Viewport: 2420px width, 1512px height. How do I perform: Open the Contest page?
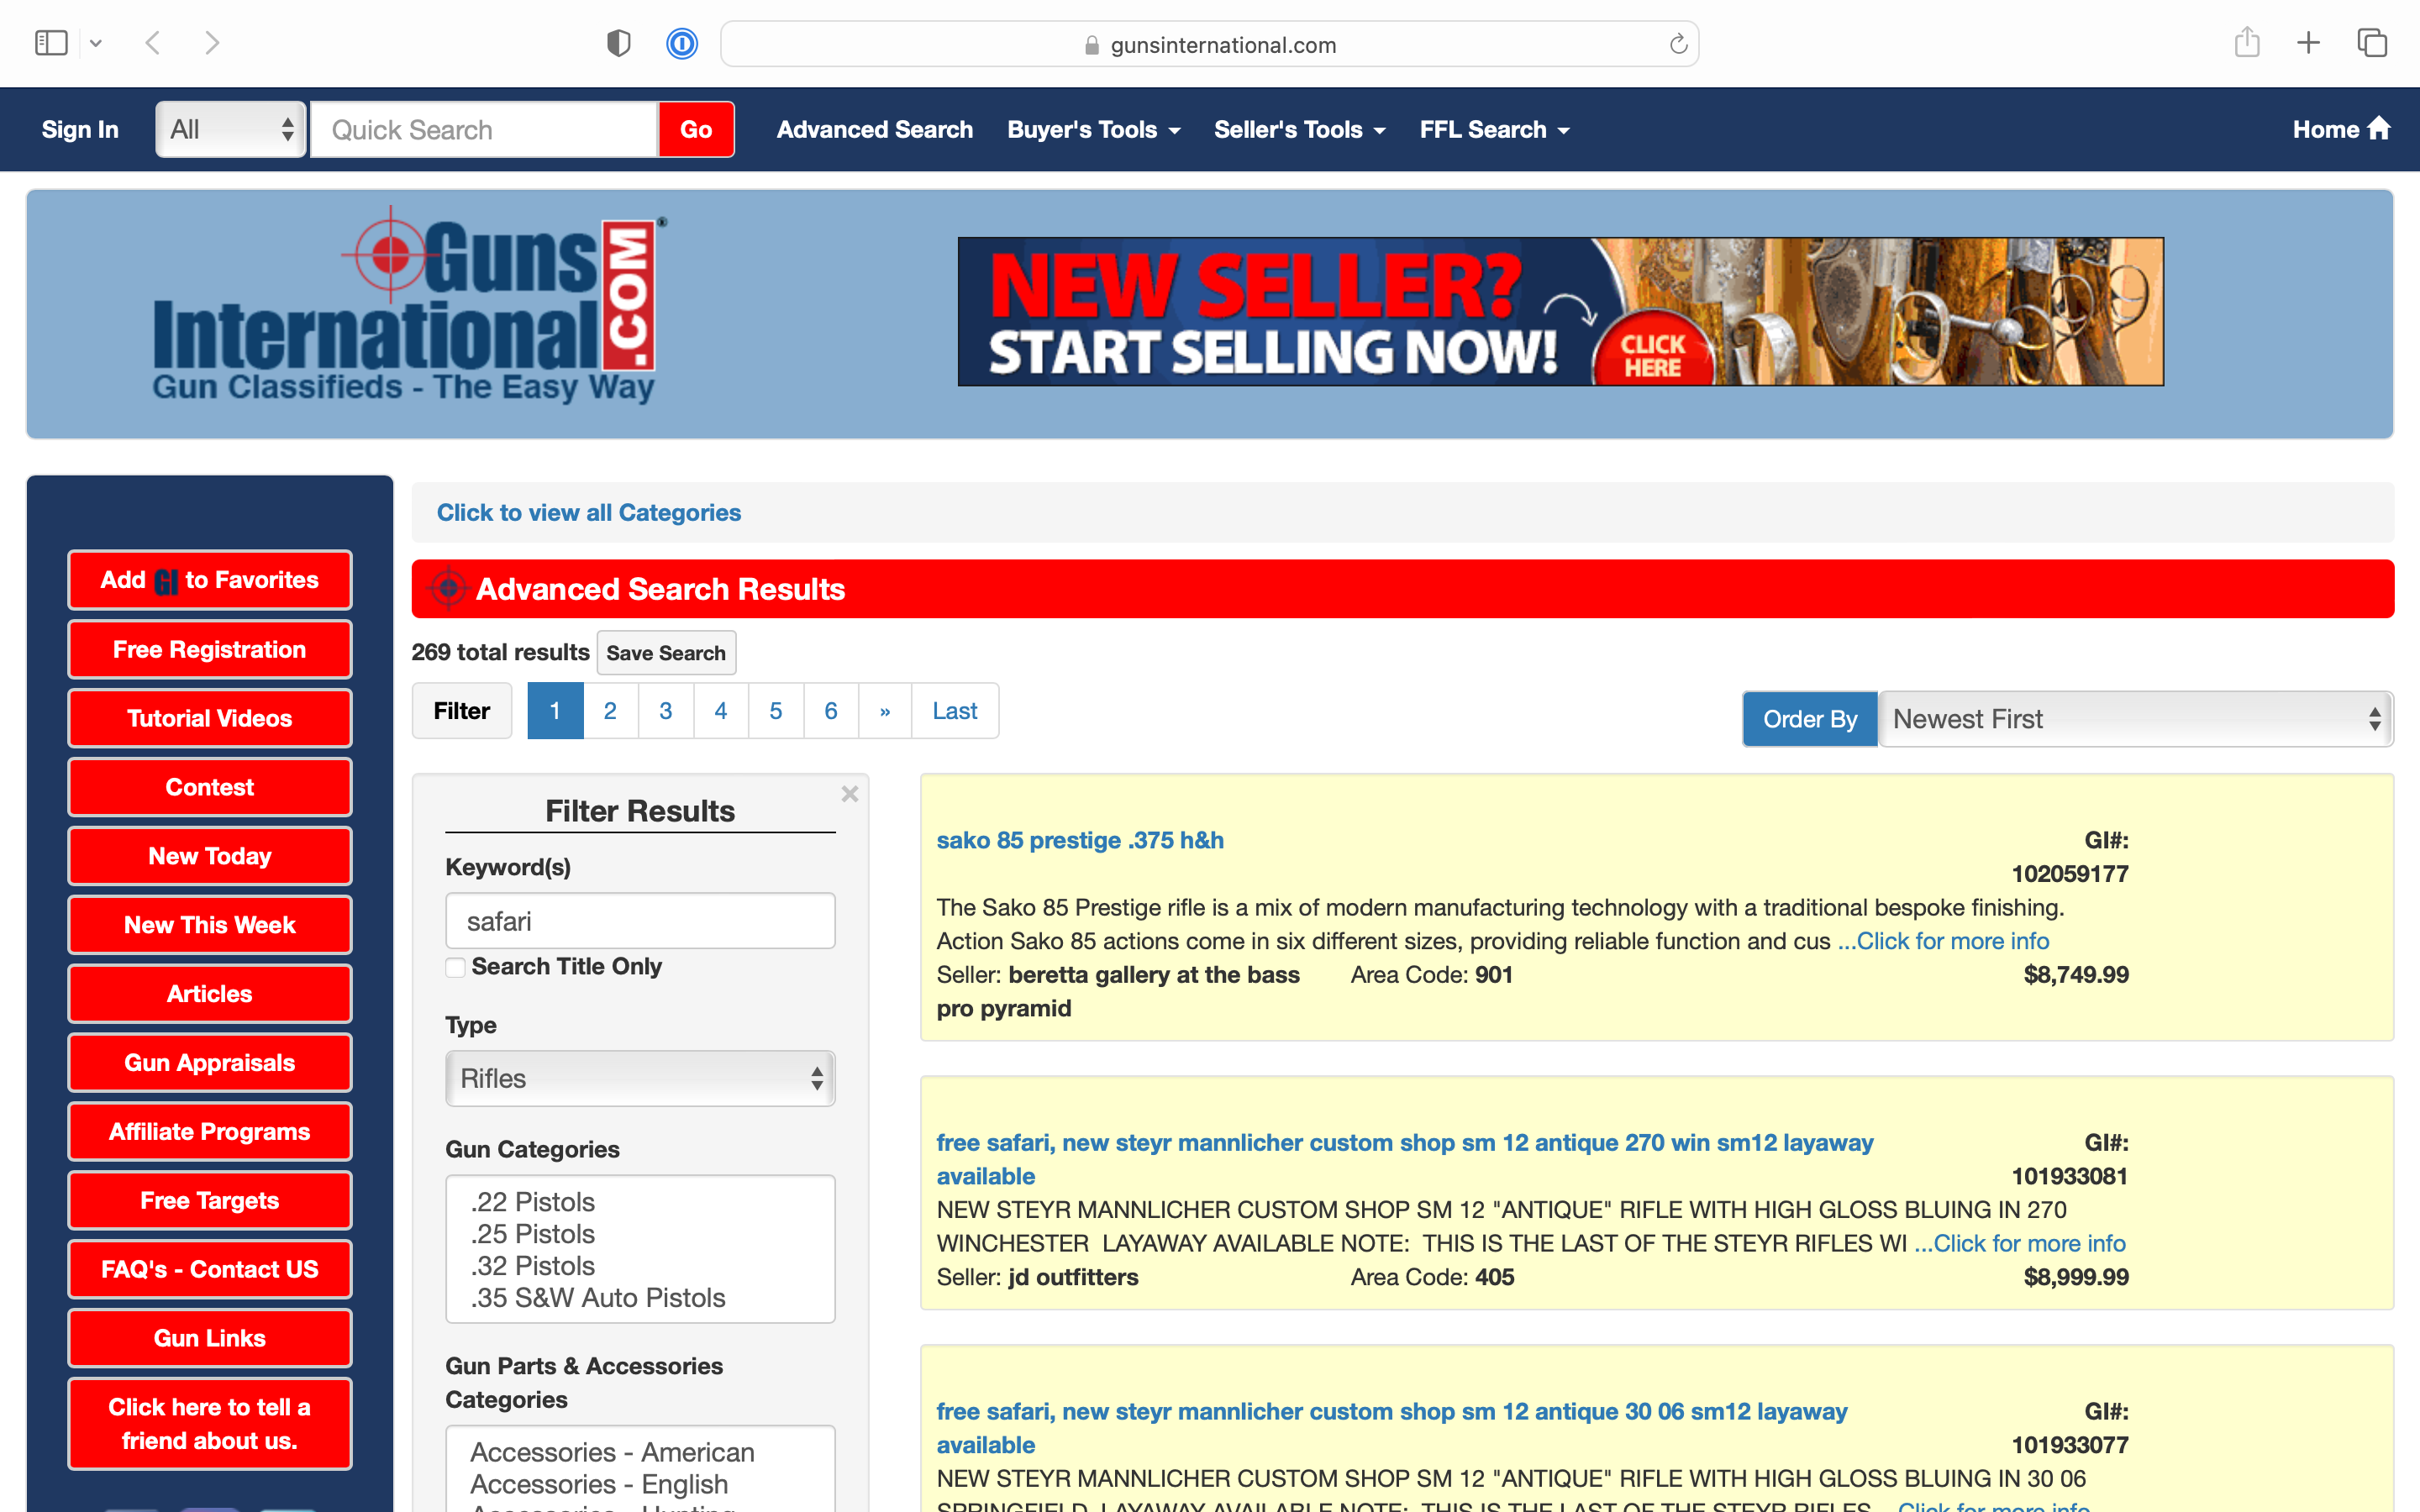210,787
